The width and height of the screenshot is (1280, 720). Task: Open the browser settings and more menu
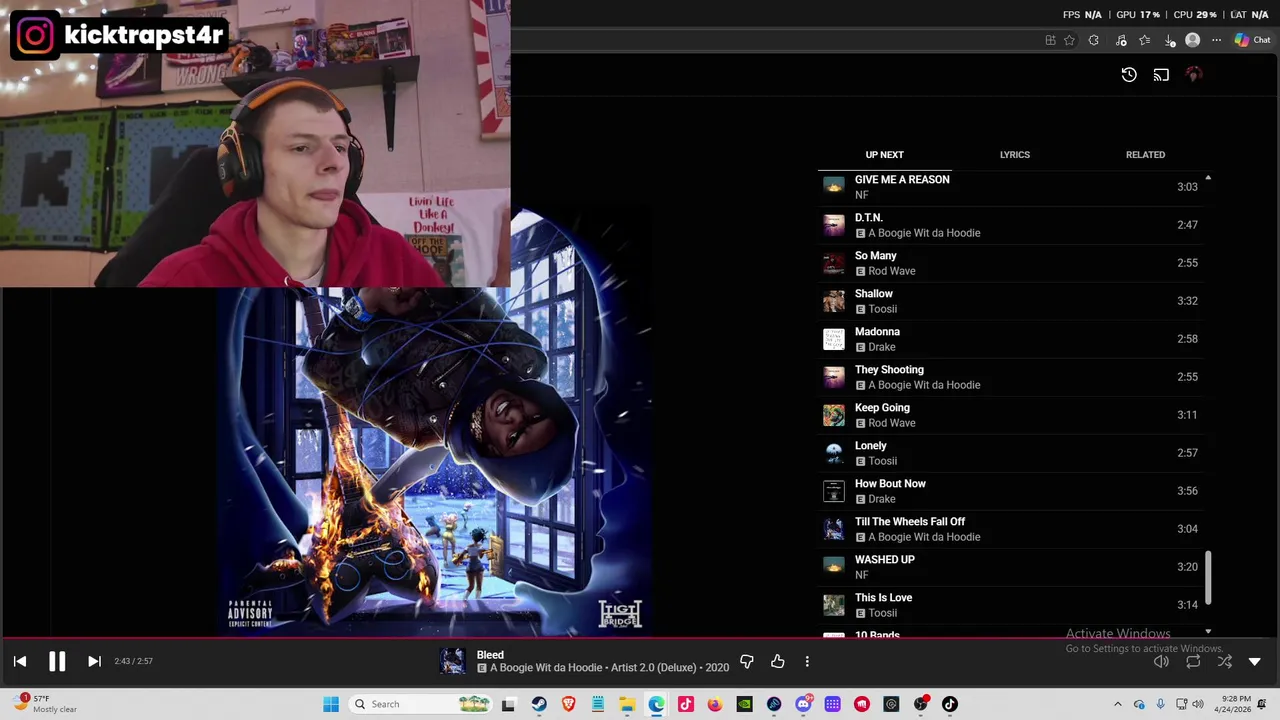1216,40
